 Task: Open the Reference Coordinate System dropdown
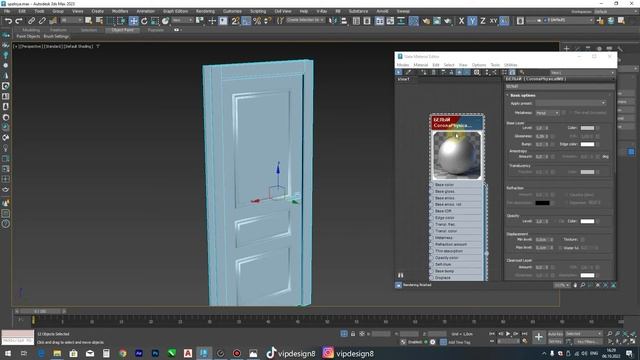click(182, 20)
